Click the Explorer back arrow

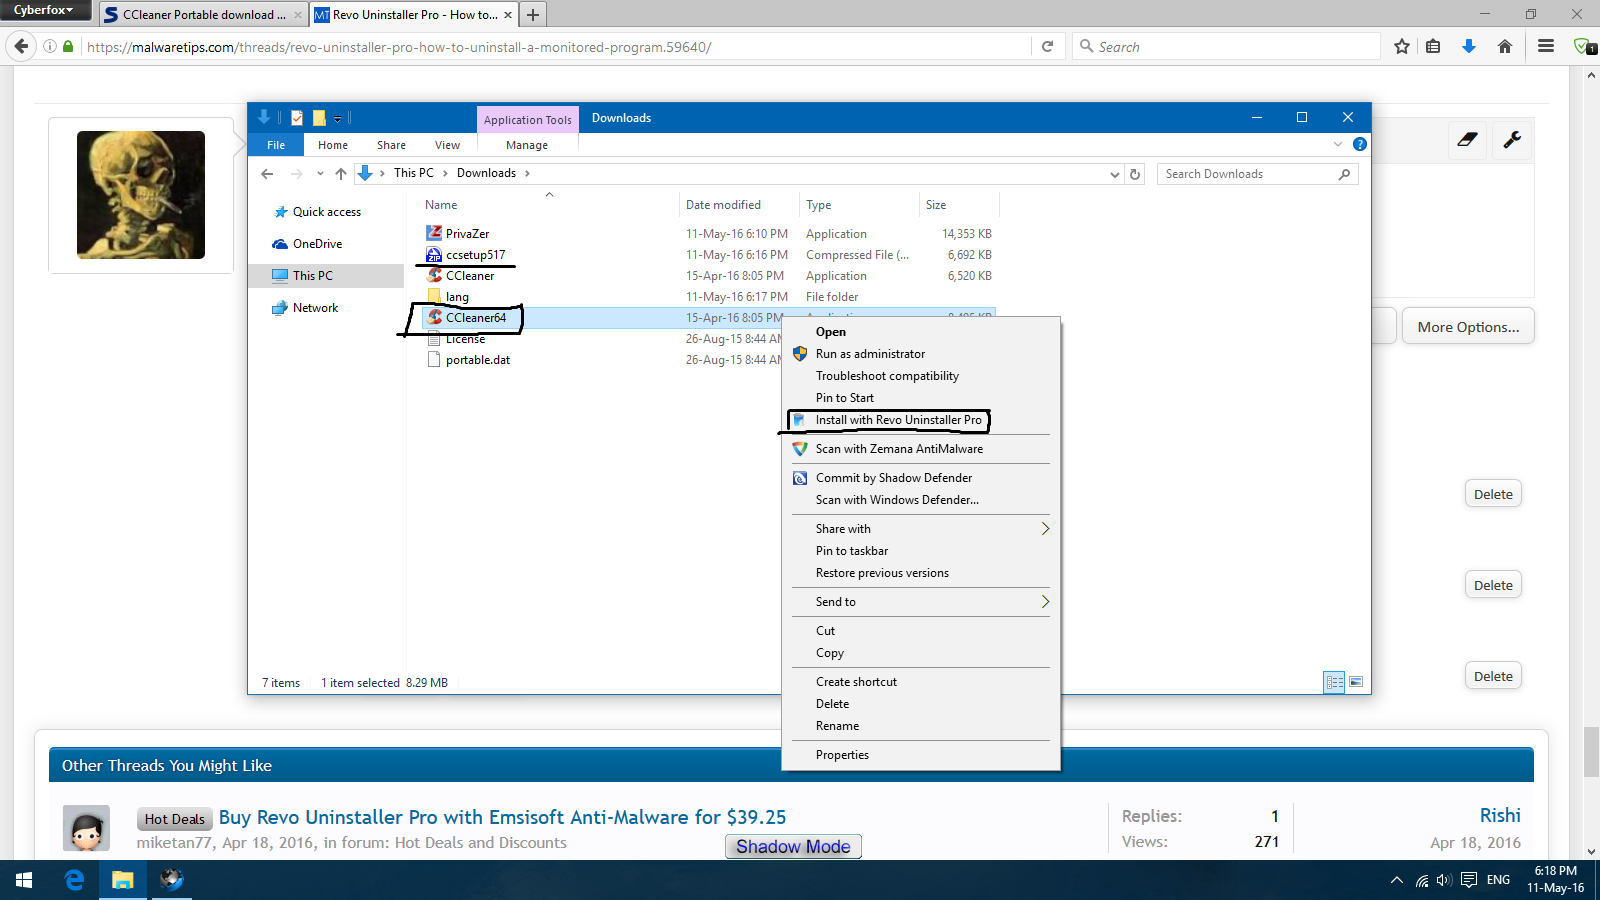267,174
